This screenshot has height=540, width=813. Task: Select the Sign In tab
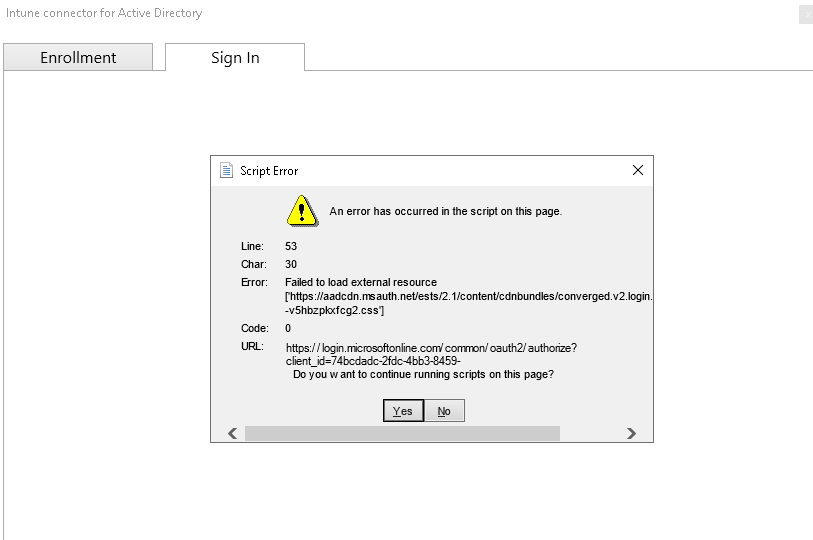click(x=235, y=57)
